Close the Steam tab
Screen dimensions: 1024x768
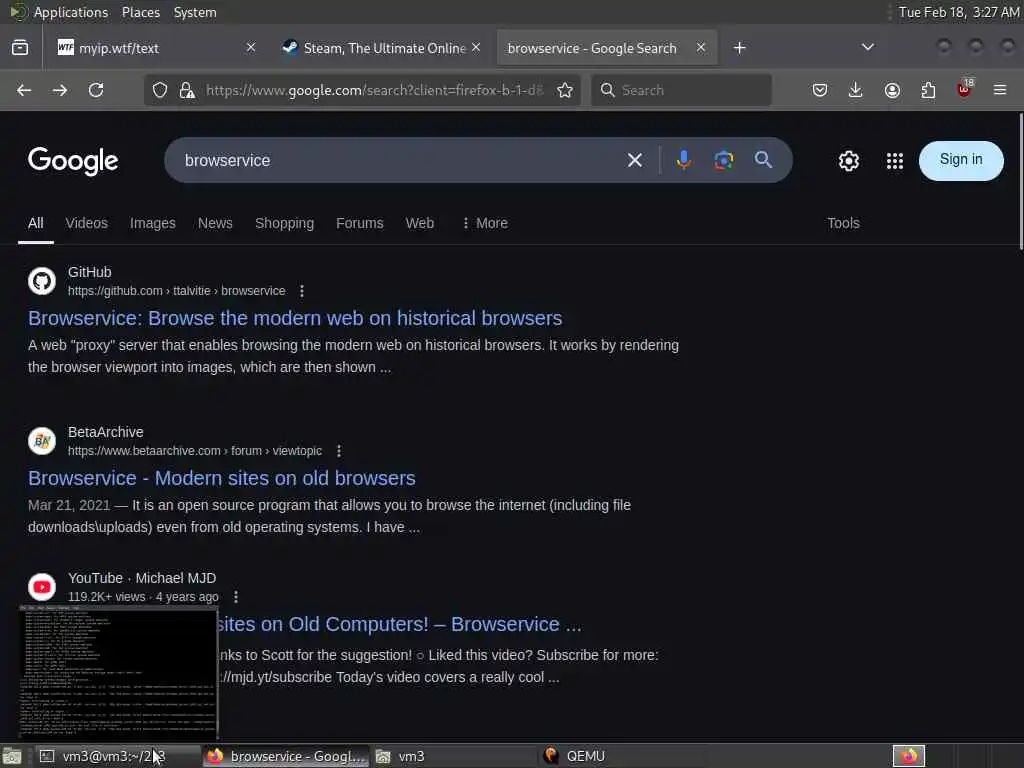click(x=476, y=47)
